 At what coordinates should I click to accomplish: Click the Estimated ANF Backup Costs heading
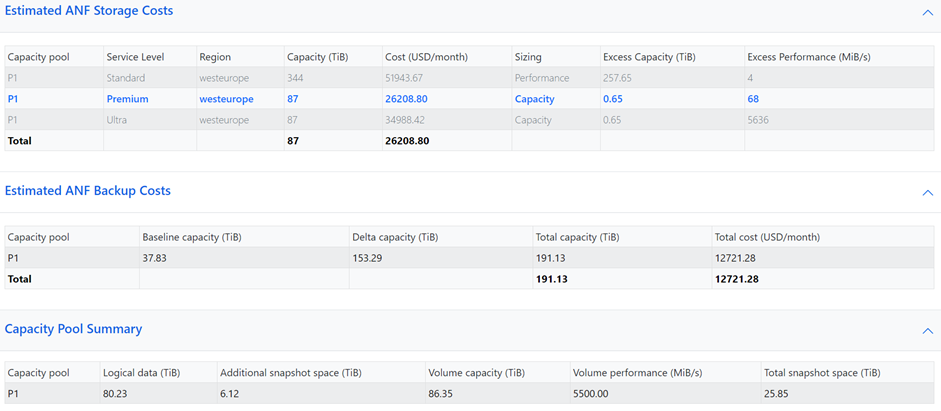pyautogui.click(x=88, y=191)
